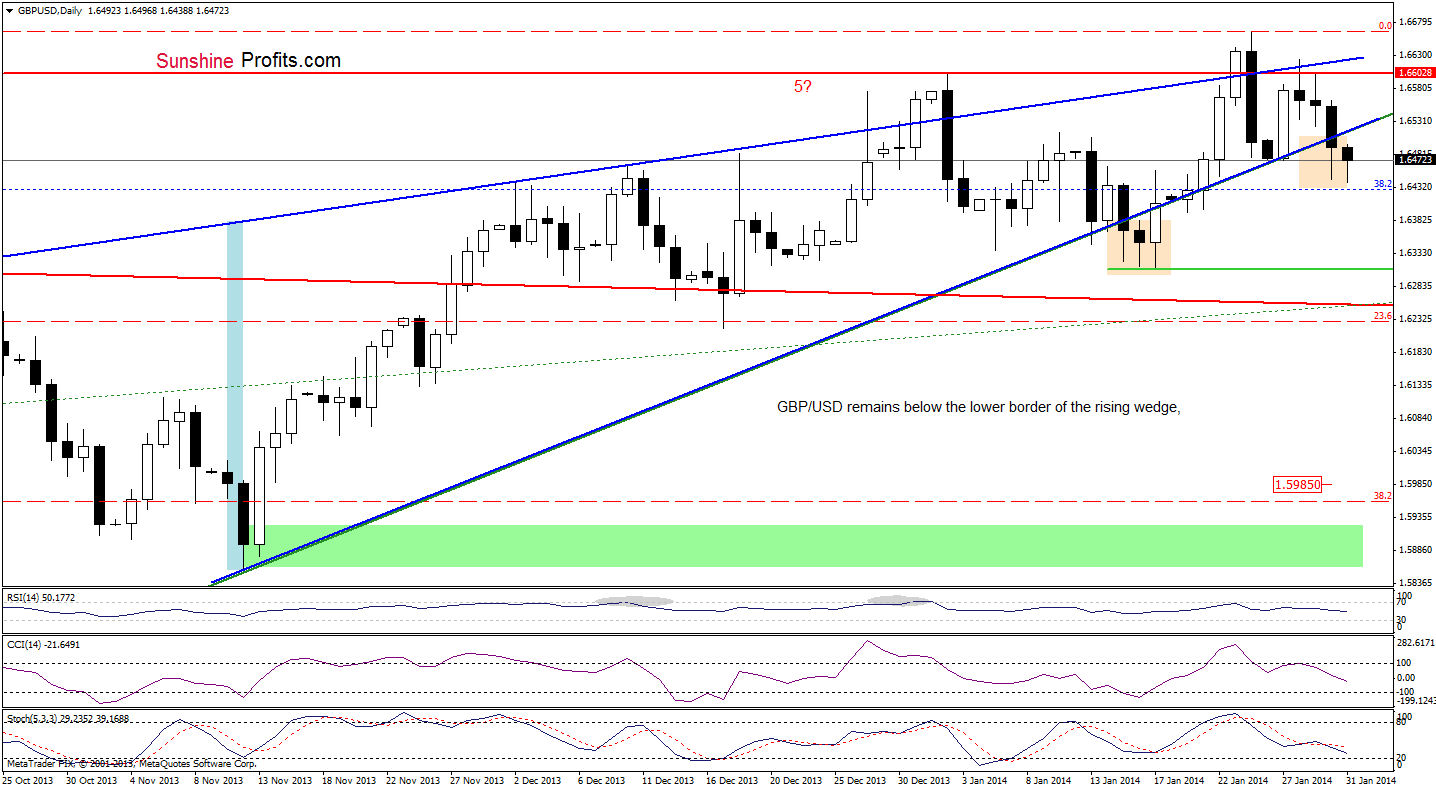Select the boxed red 1.59850 target label

[x=1298, y=484]
